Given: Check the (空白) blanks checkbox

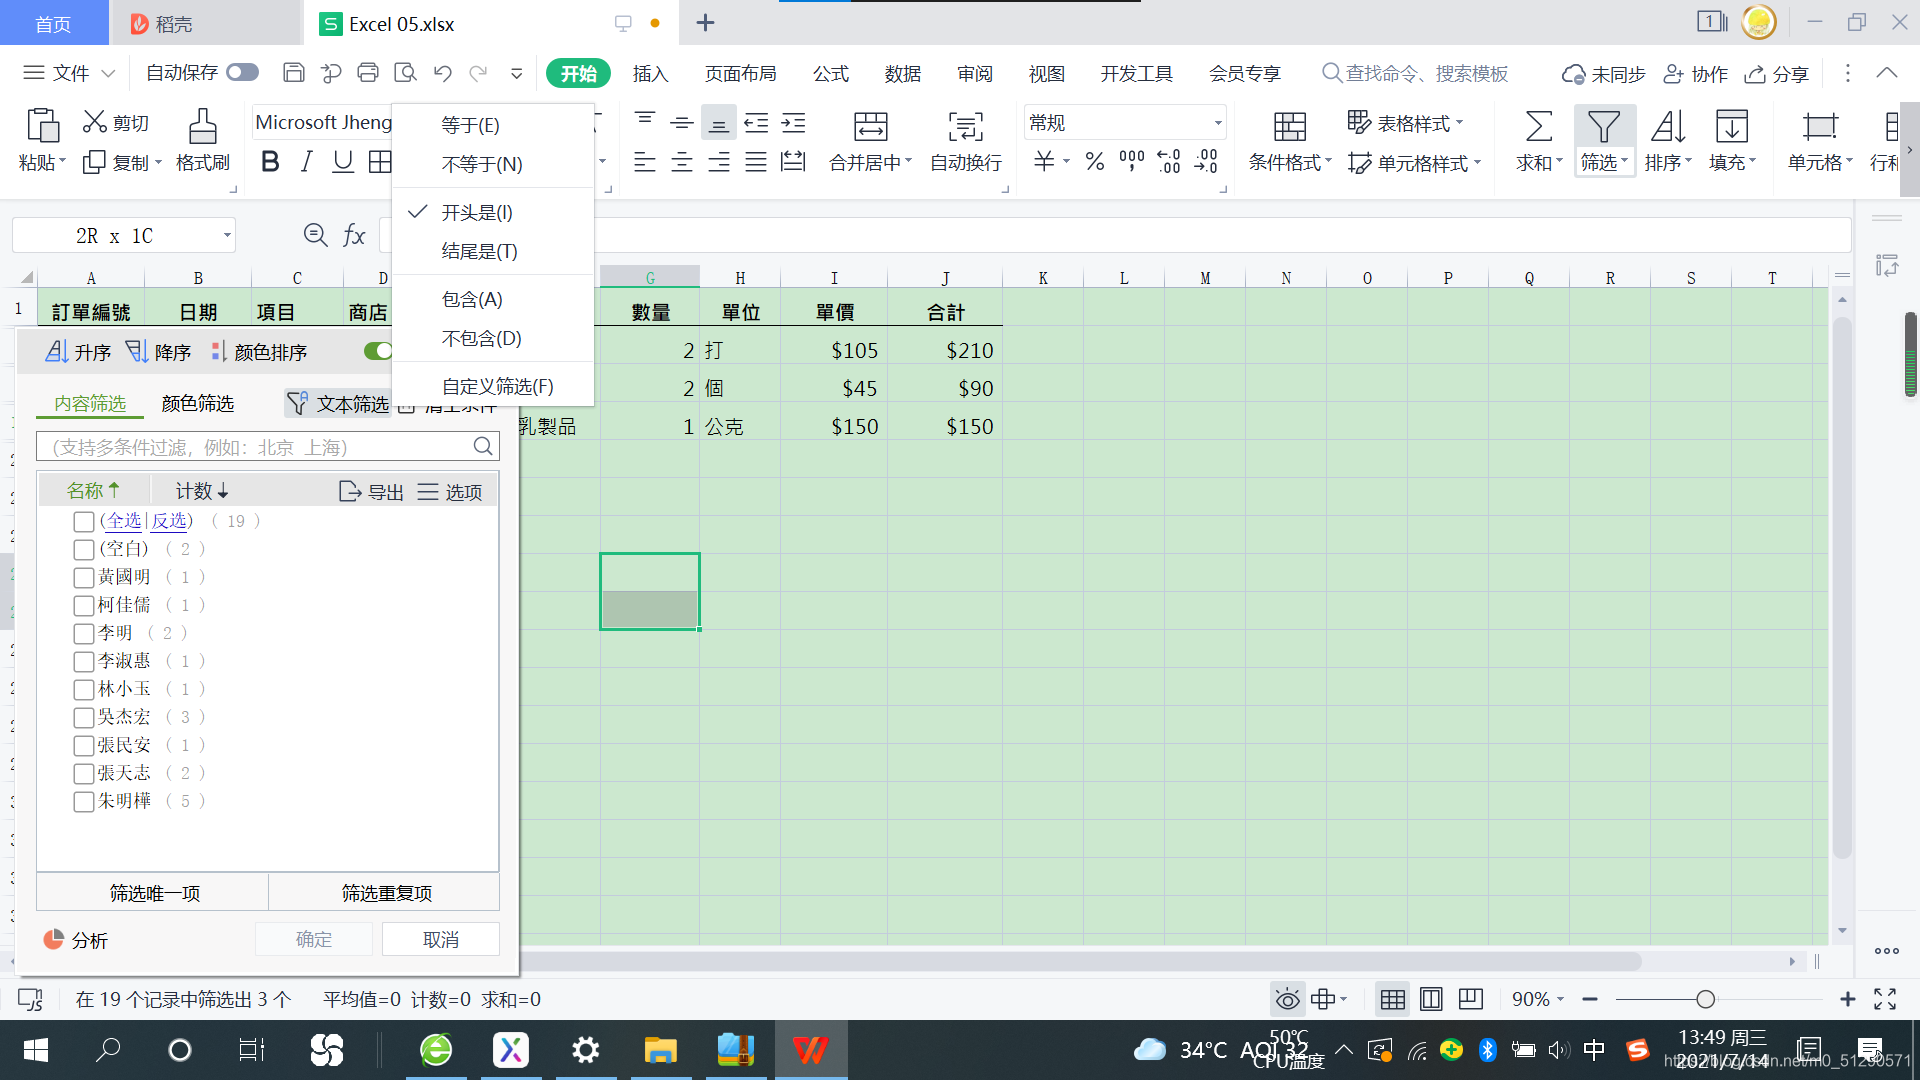Looking at the screenshot, I should tap(84, 550).
